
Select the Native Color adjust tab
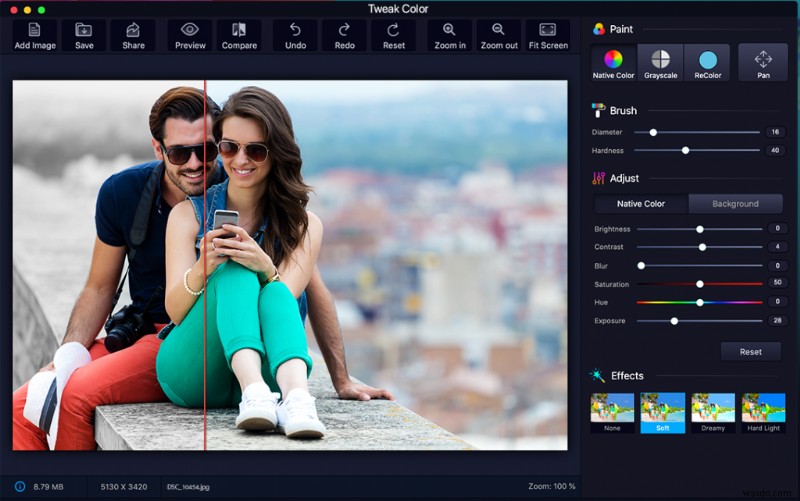(x=641, y=204)
